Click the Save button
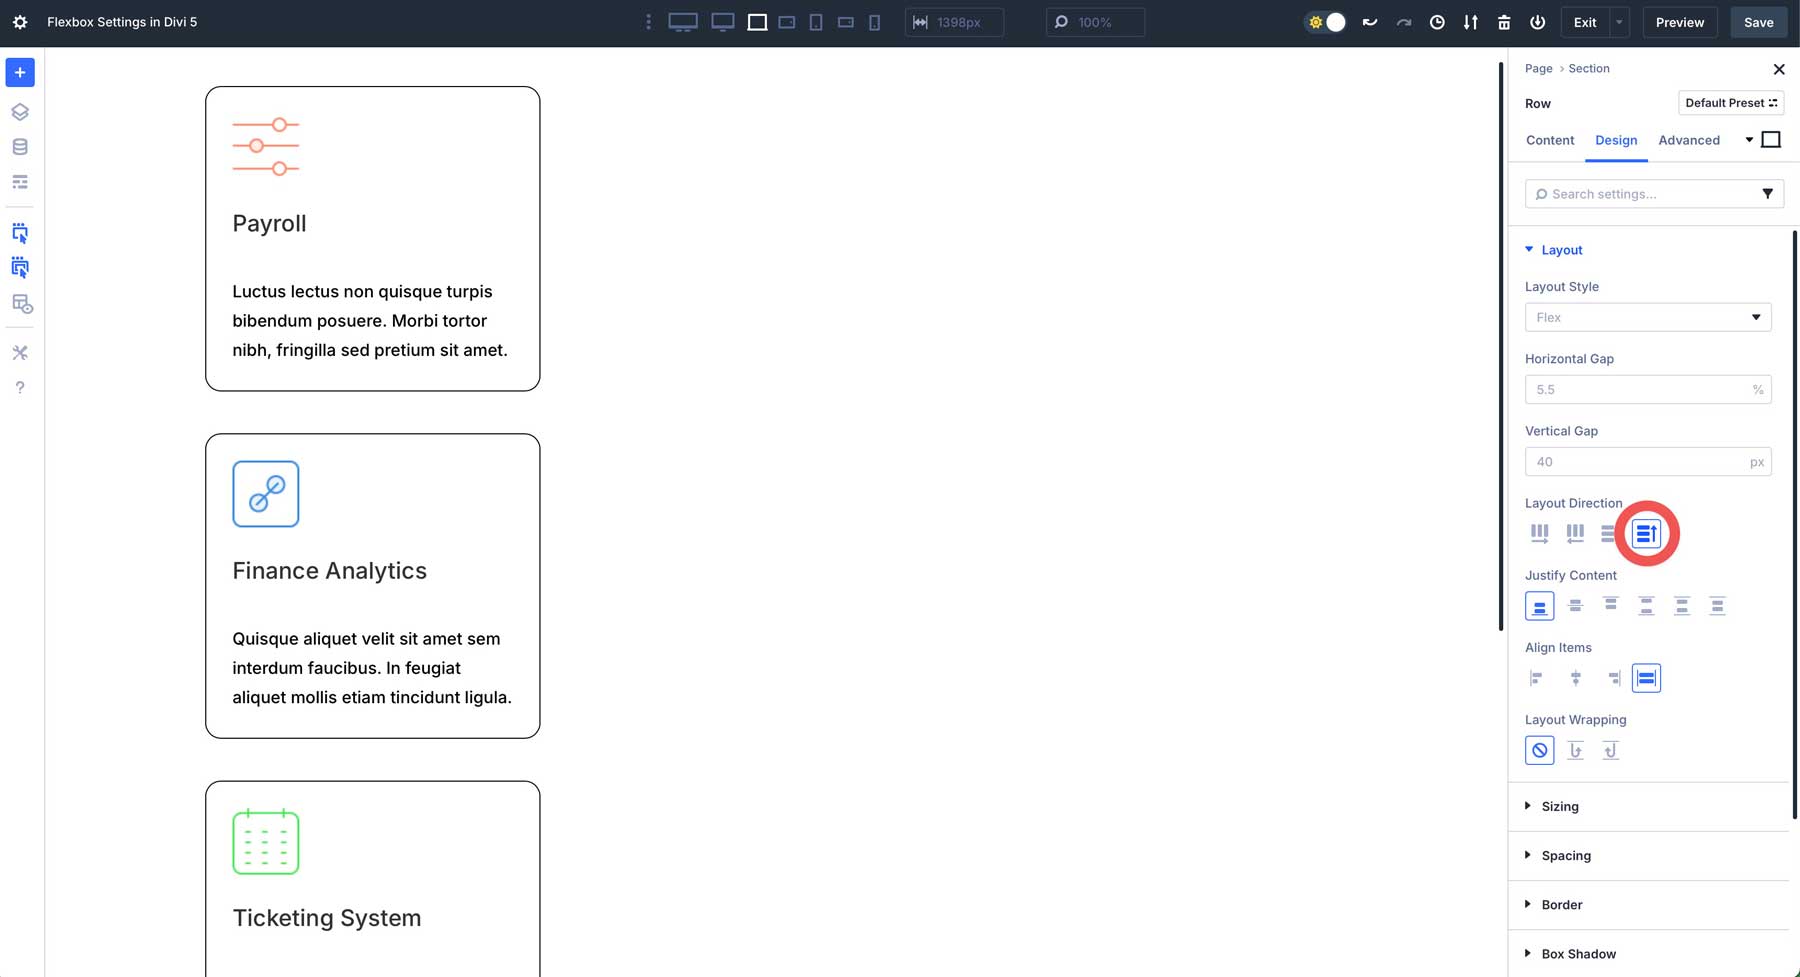 tap(1758, 21)
